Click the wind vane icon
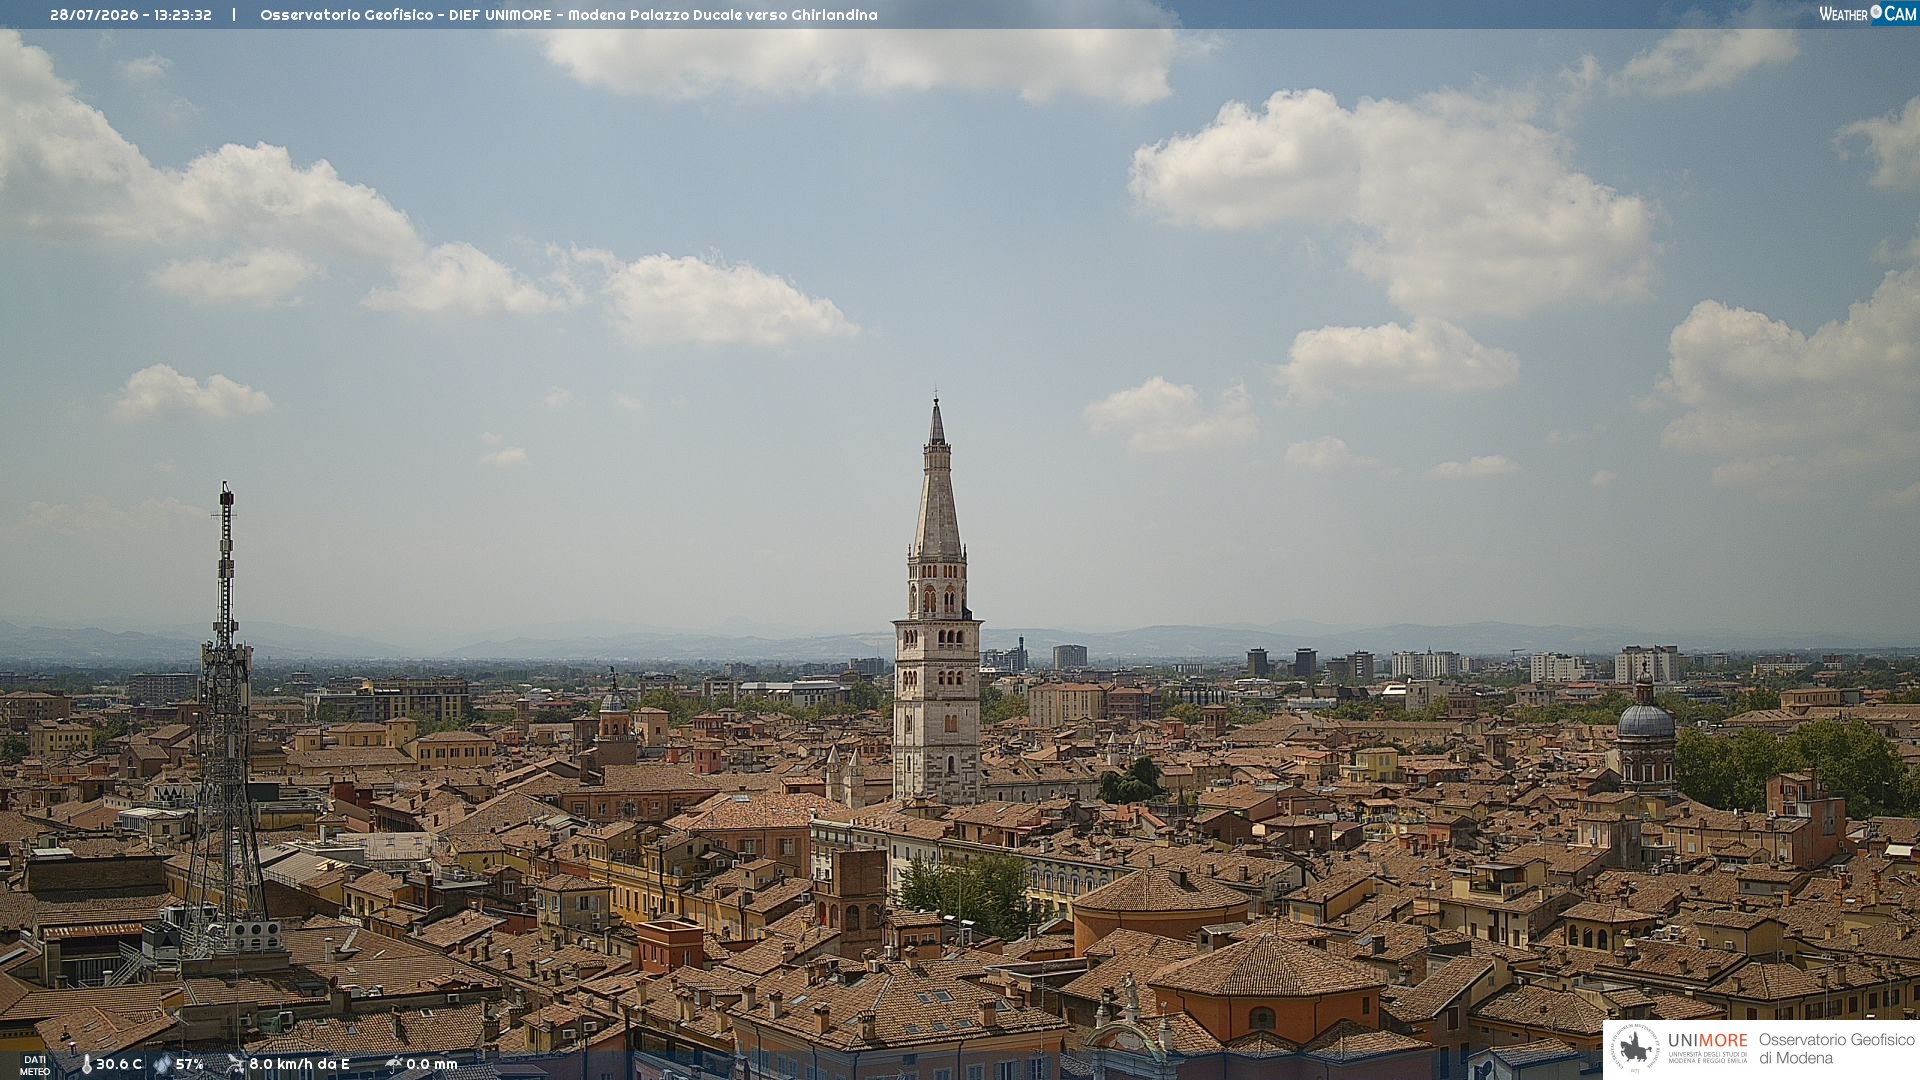 (235, 1064)
